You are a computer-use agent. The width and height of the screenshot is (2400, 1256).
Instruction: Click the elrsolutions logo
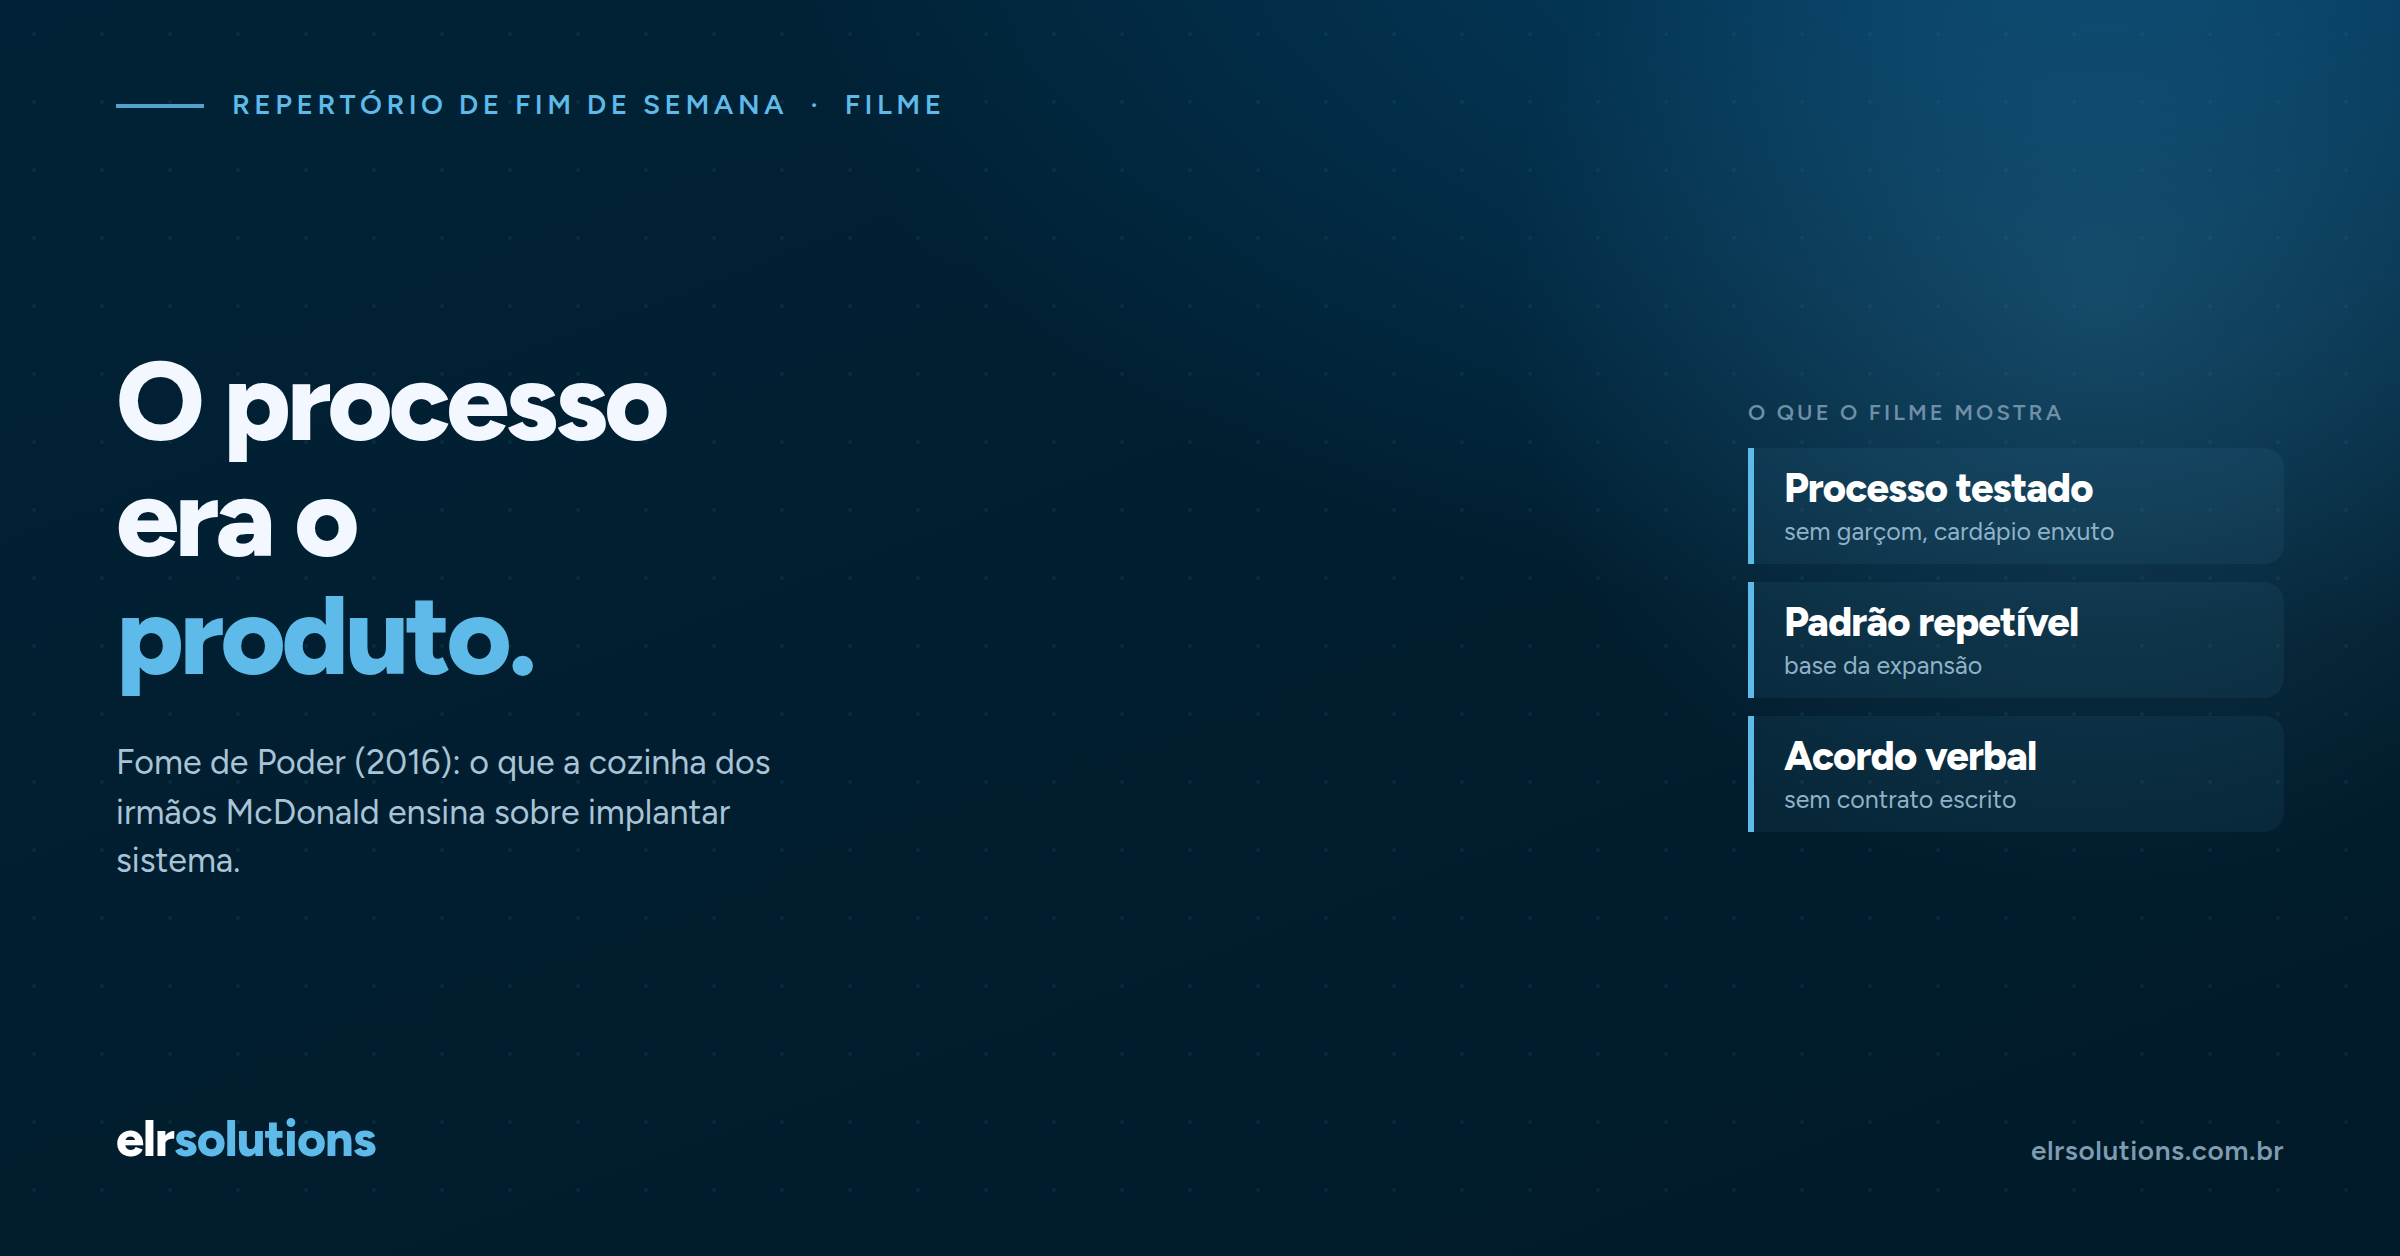coord(246,1140)
